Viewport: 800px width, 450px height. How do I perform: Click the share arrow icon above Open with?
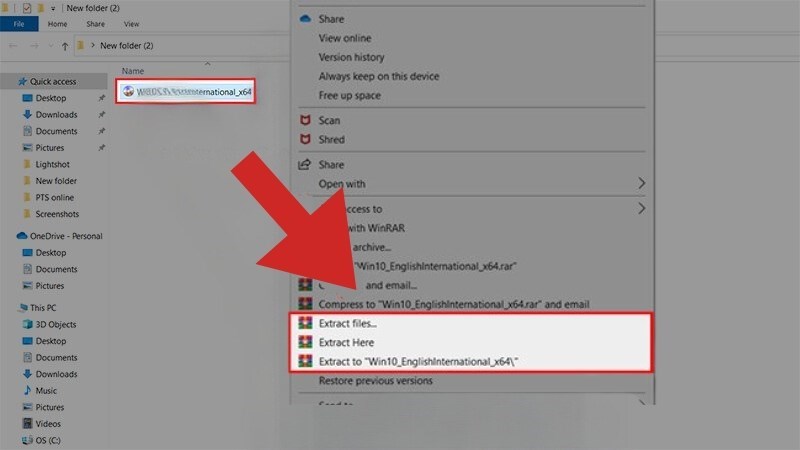pyautogui.click(x=305, y=164)
